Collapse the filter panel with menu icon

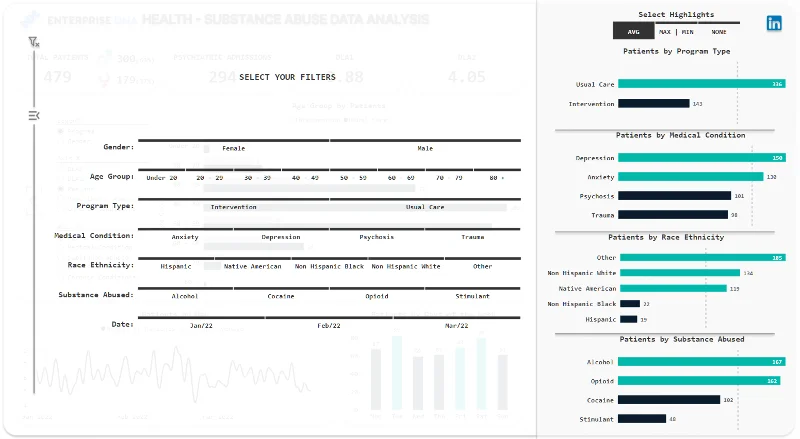pyautogui.click(x=34, y=116)
